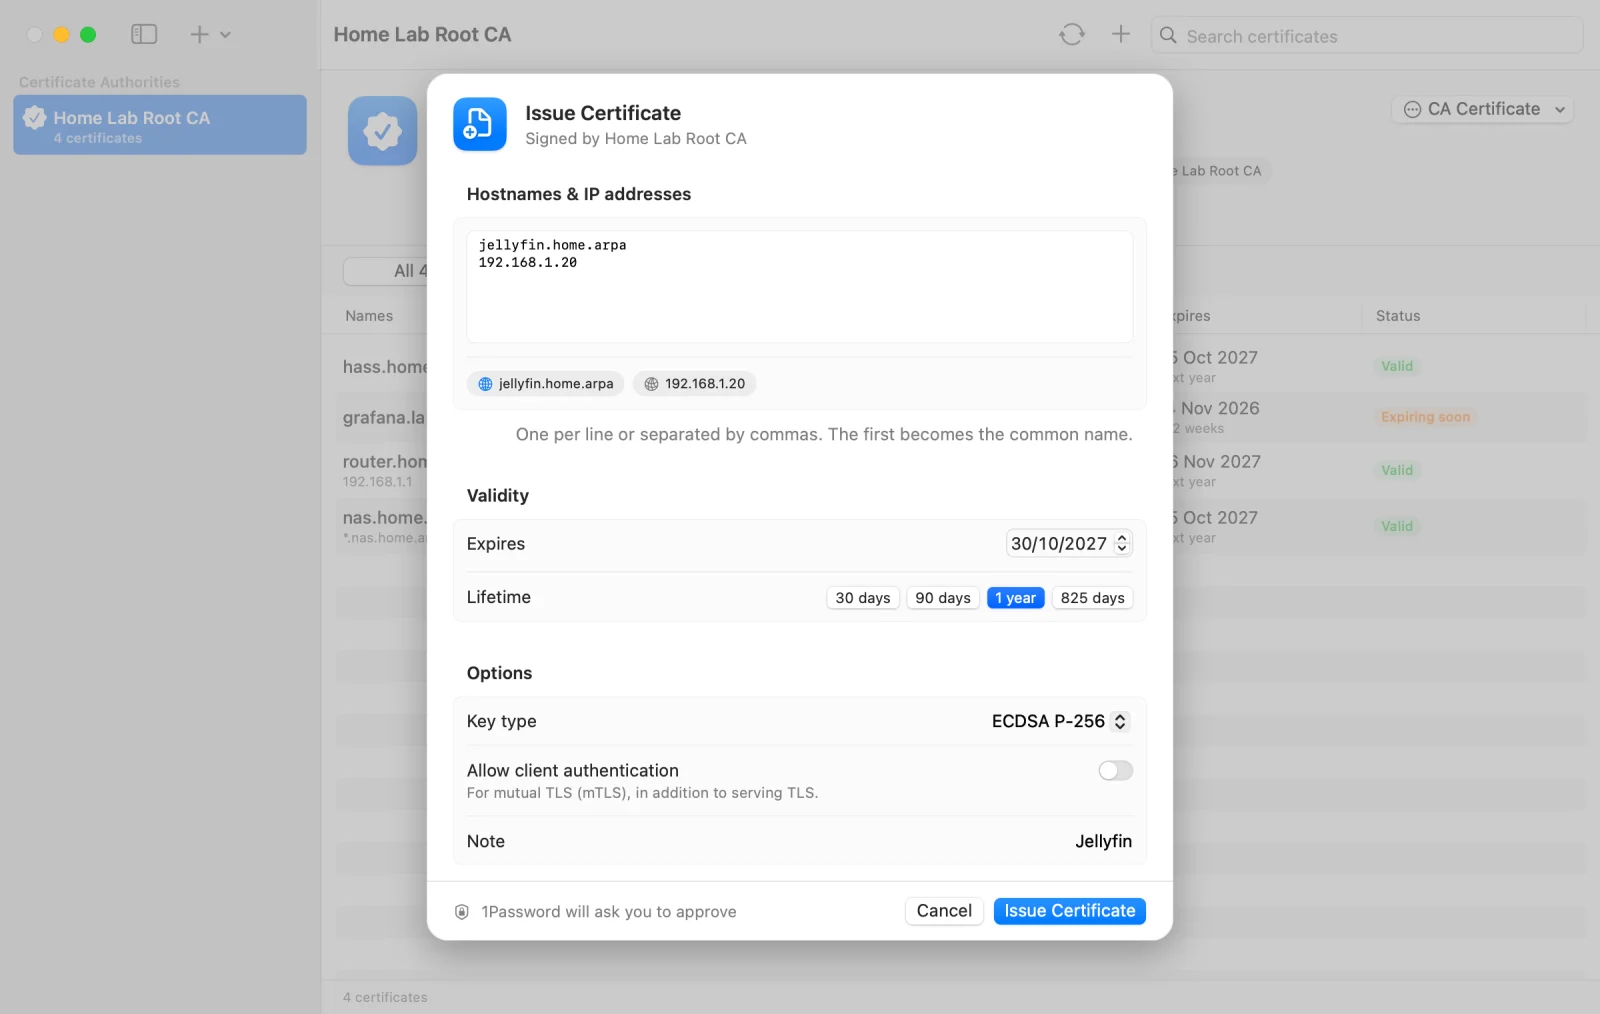Open the chevron menu next to add icon
This screenshot has width=1600, height=1014.
click(x=225, y=35)
